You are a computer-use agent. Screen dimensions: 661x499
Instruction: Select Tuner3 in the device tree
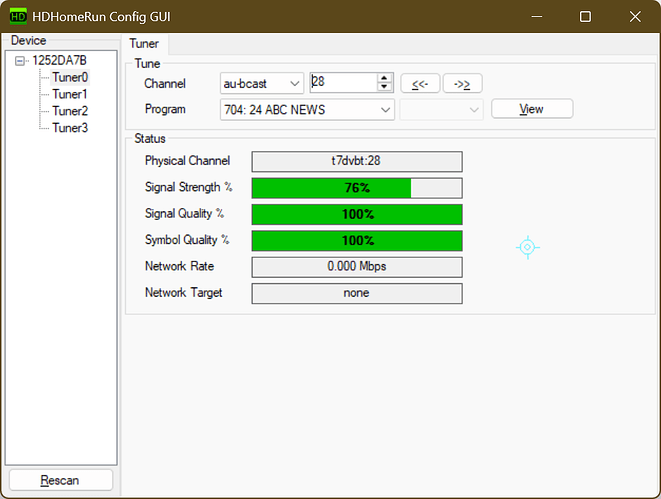pos(70,128)
